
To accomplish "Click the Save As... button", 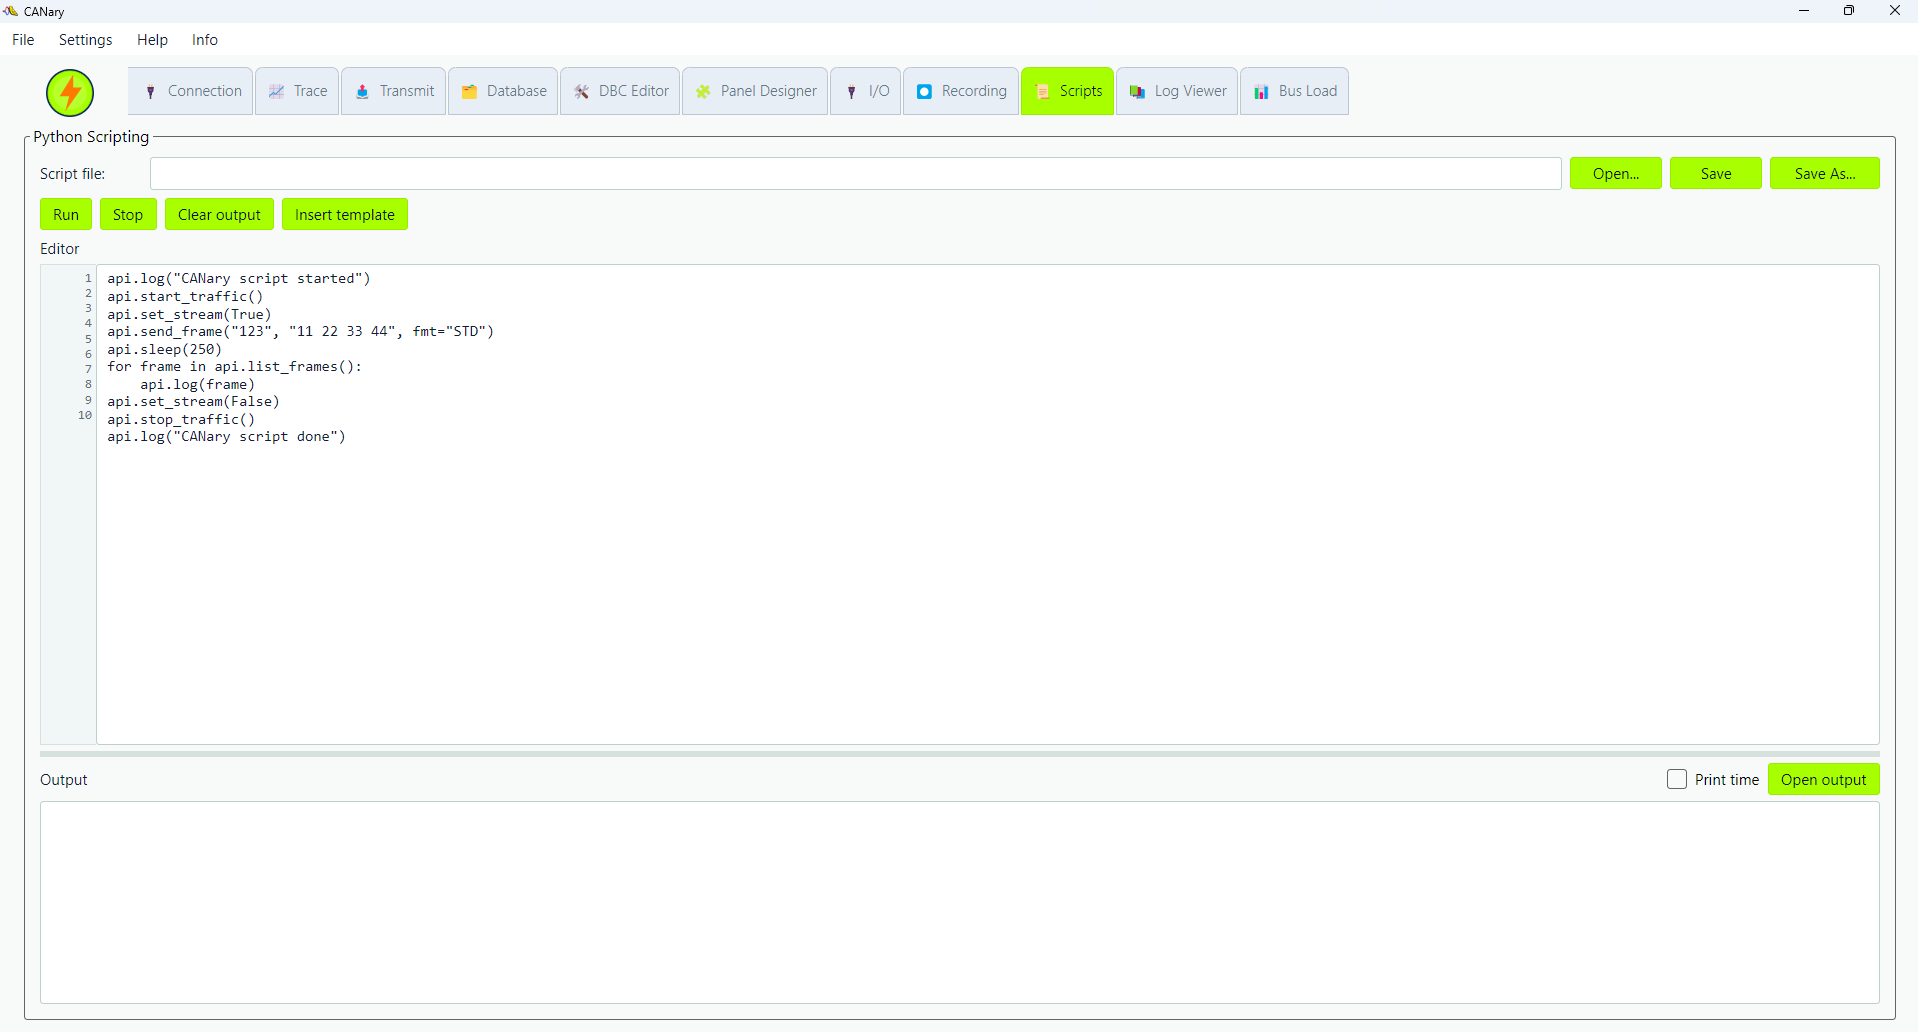I will [x=1825, y=173].
